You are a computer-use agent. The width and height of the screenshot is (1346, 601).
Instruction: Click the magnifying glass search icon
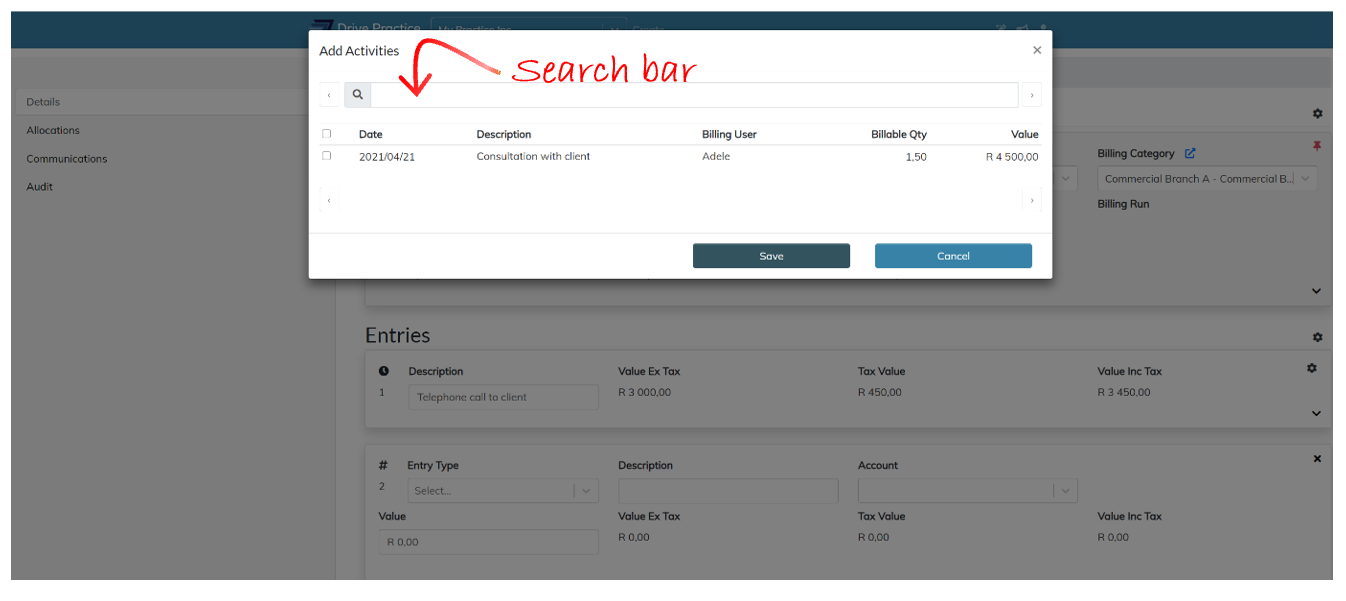tap(357, 95)
